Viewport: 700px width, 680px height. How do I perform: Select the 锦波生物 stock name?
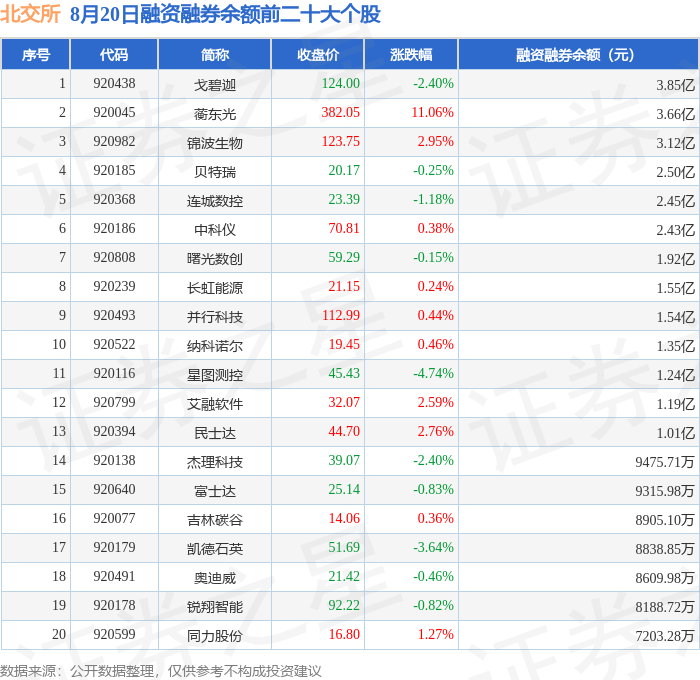click(215, 143)
